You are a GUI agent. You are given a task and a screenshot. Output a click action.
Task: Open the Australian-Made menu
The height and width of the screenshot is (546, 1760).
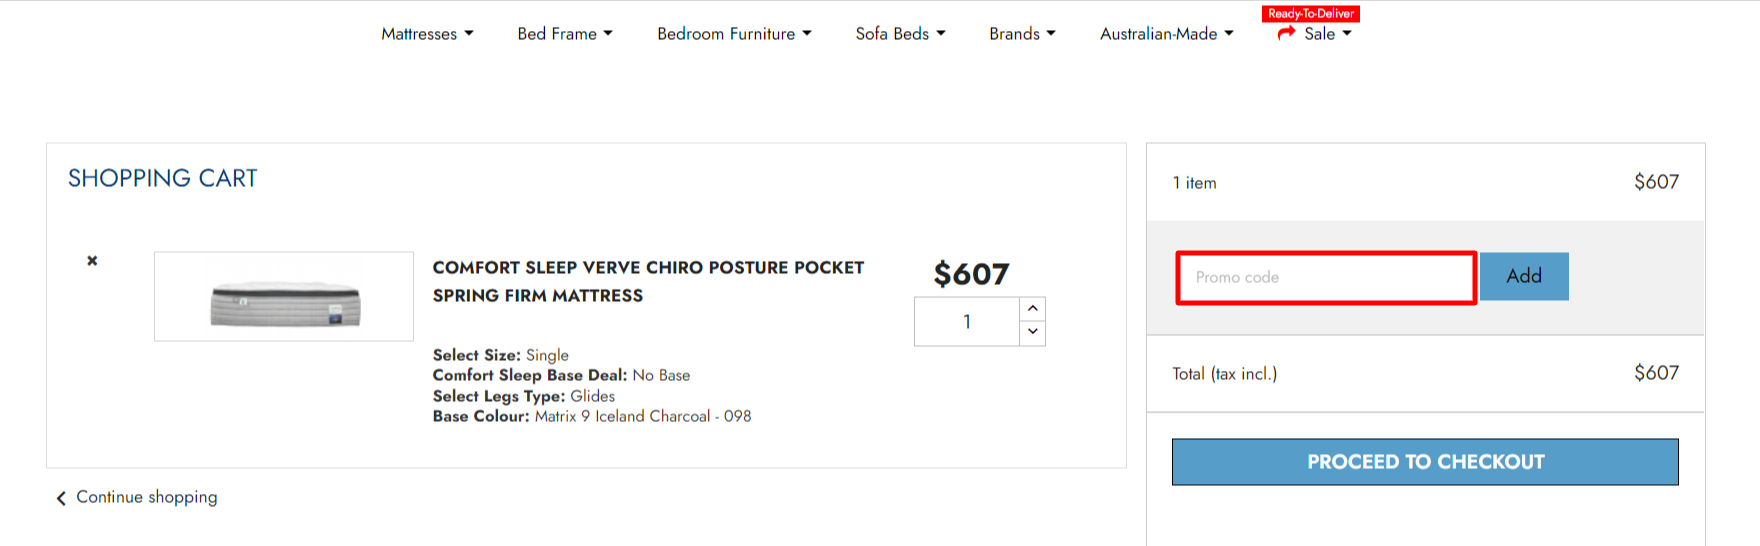click(x=1166, y=34)
